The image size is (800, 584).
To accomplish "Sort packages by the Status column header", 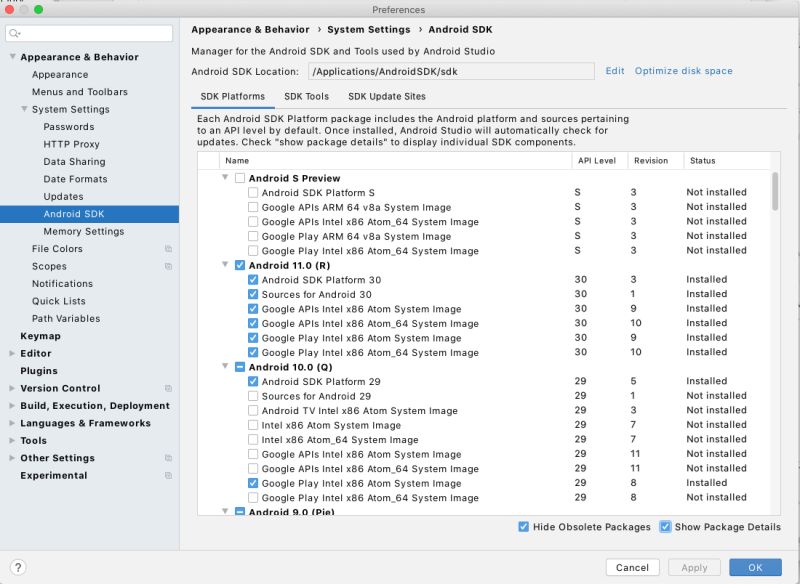I will [x=727, y=161].
